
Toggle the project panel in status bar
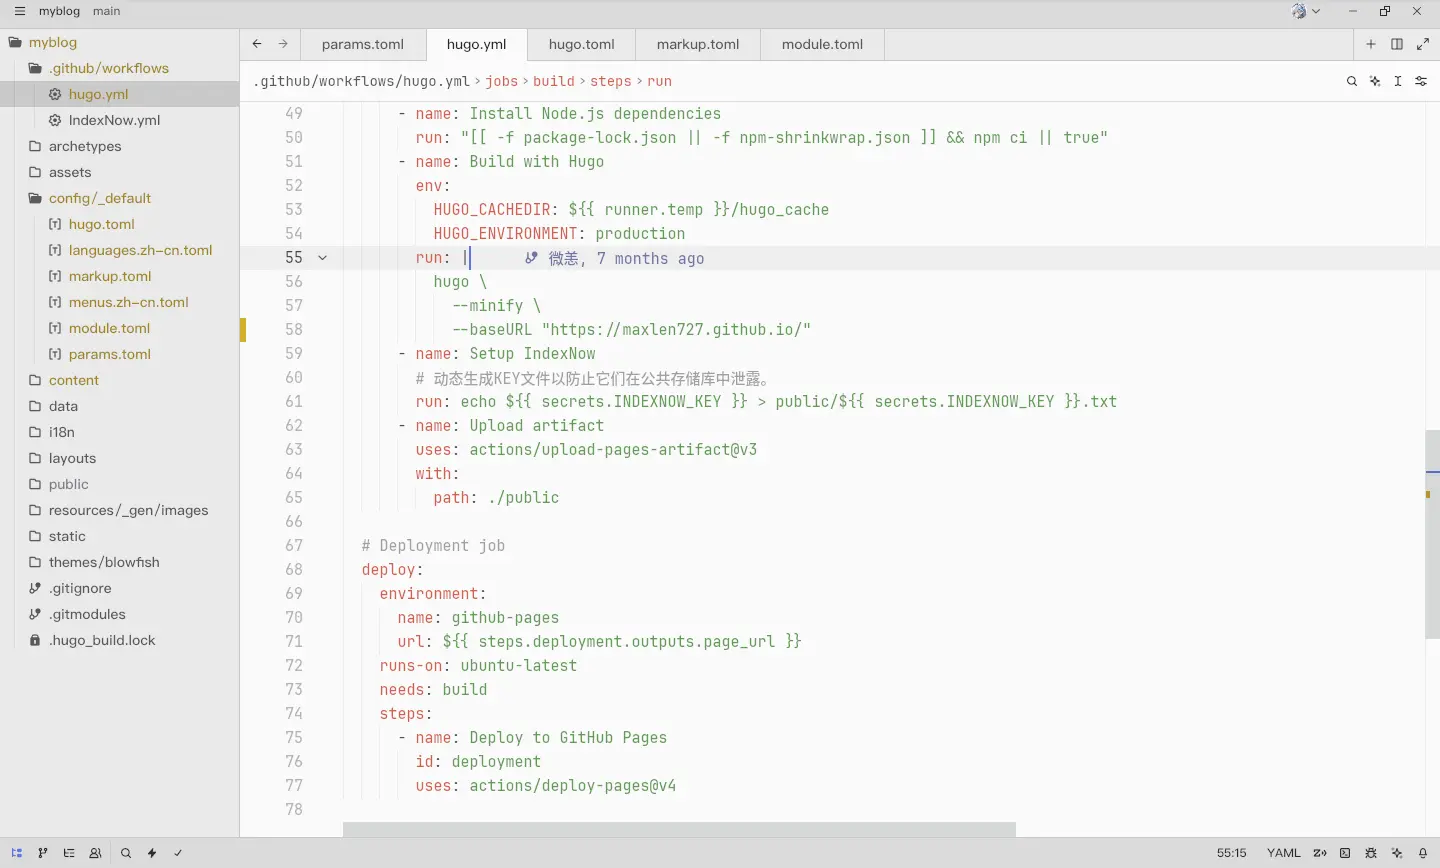point(17,853)
